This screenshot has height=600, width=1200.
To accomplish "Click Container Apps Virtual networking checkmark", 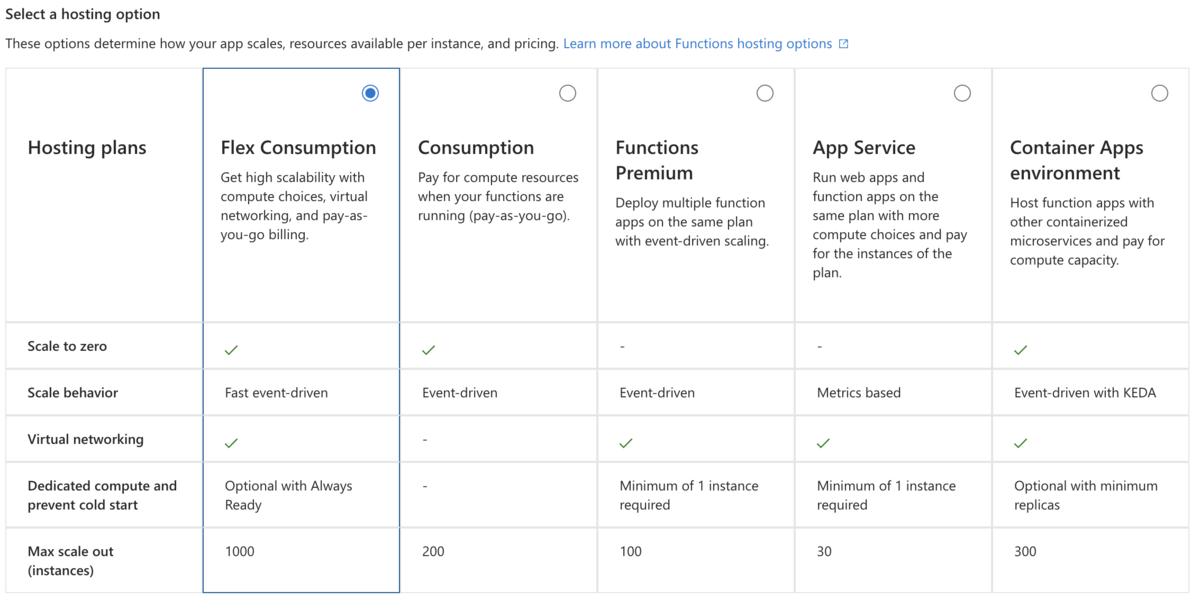I will (1021, 443).
